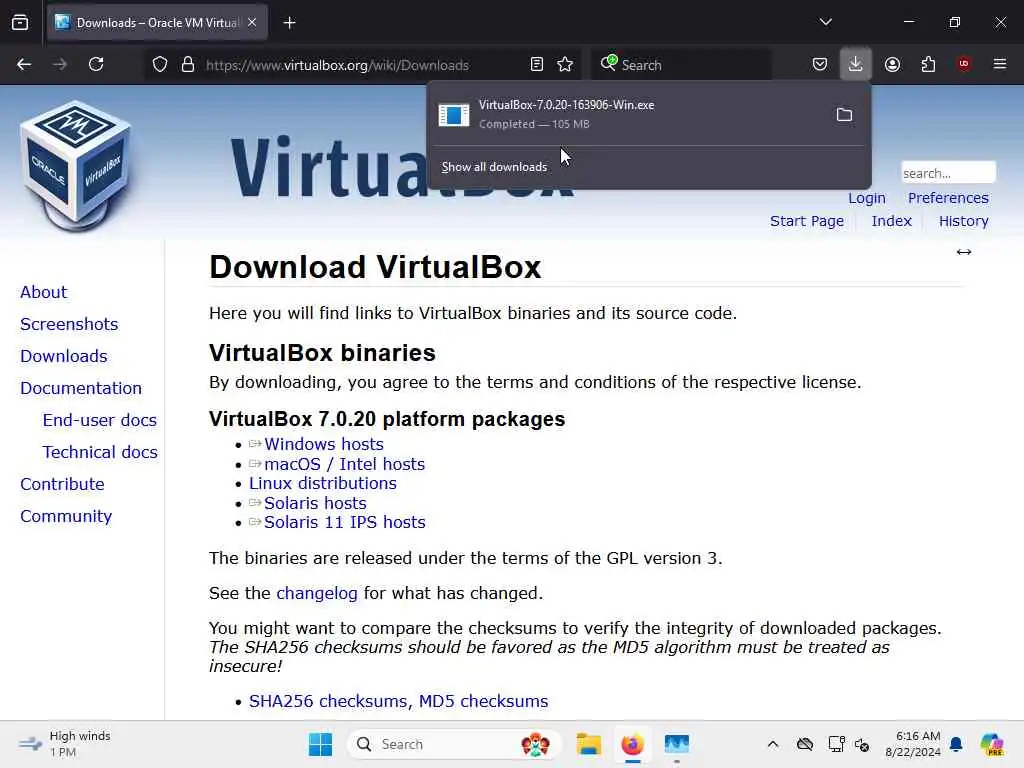This screenshot has width=1024, height=768.
Task: Click the VirtualBox site search field
Action: pyautogui.click(x=948, y=173)
